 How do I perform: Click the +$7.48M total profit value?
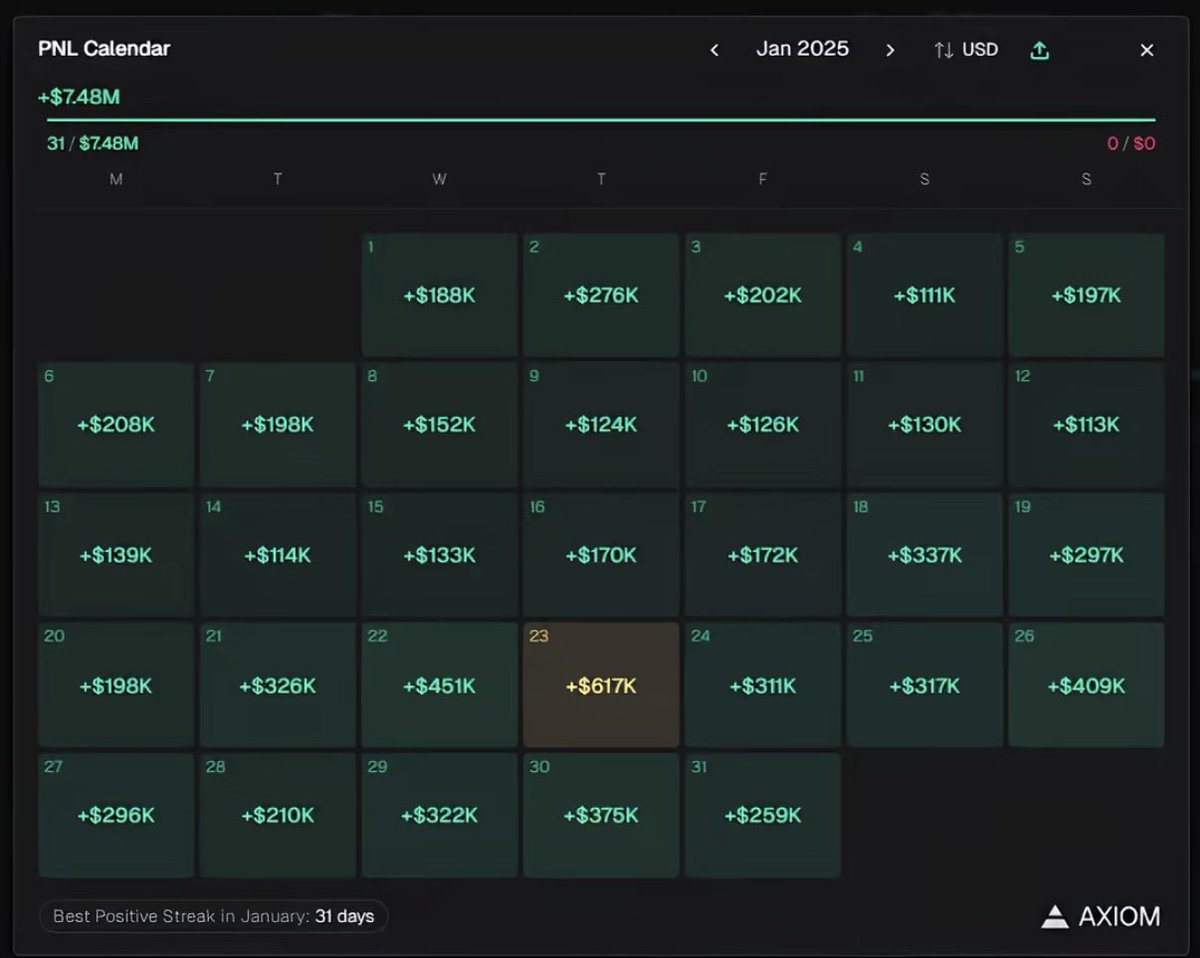(79, 97)
